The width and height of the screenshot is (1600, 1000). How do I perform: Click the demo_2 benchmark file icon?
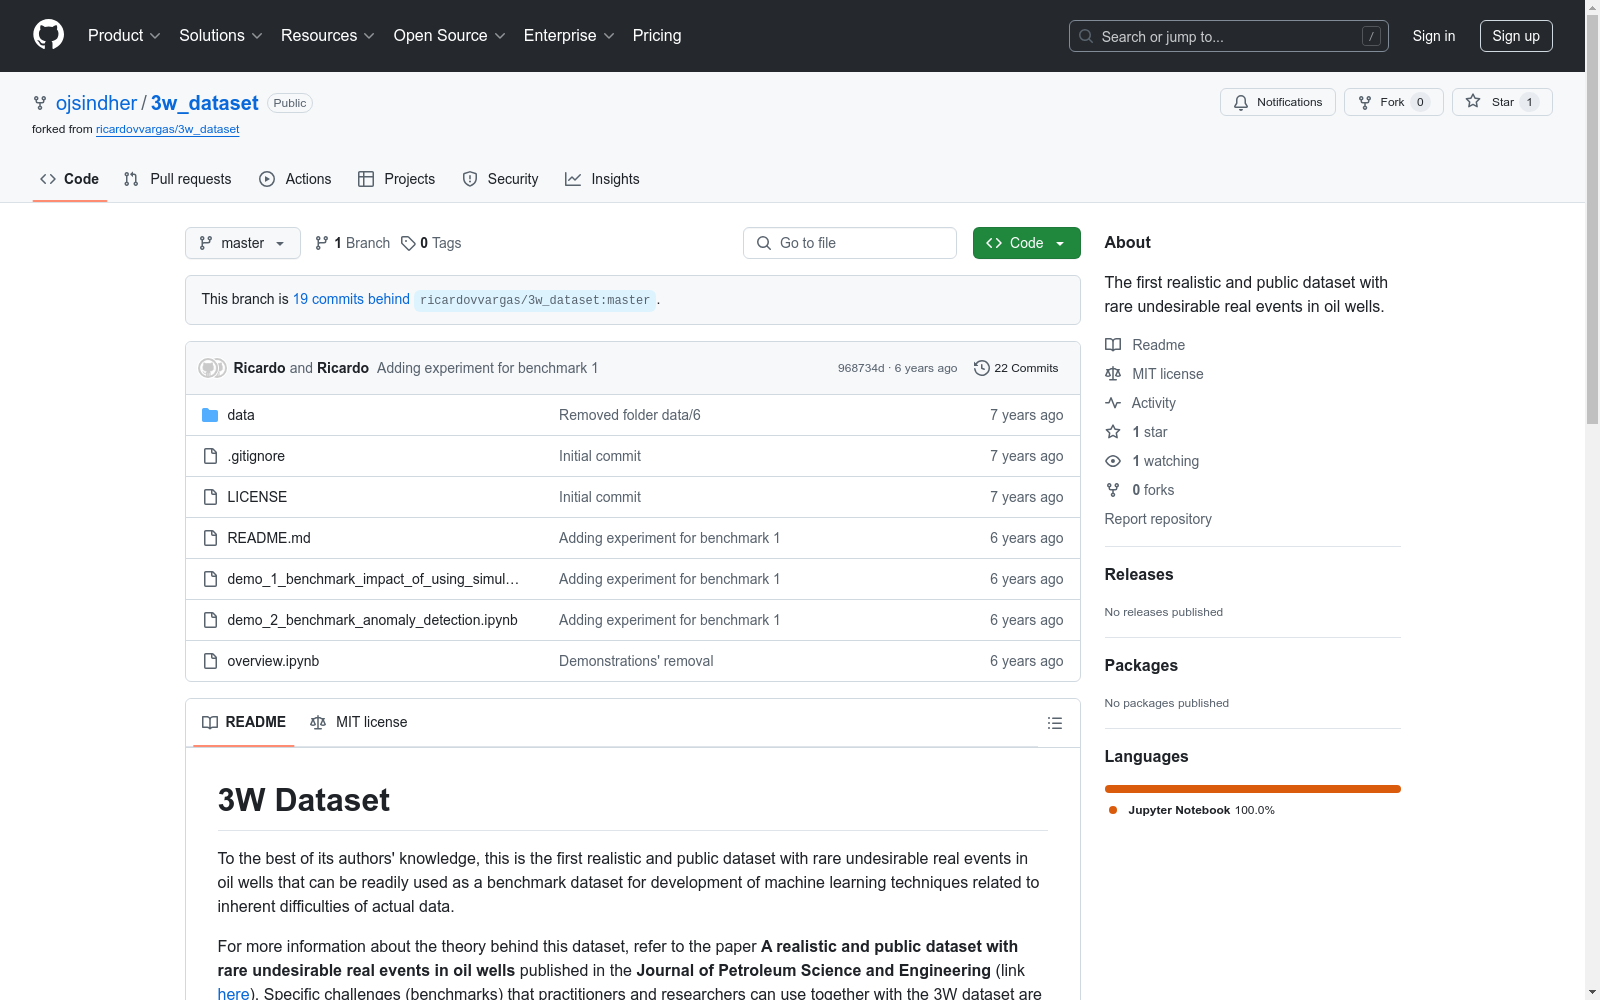(210, 620)
